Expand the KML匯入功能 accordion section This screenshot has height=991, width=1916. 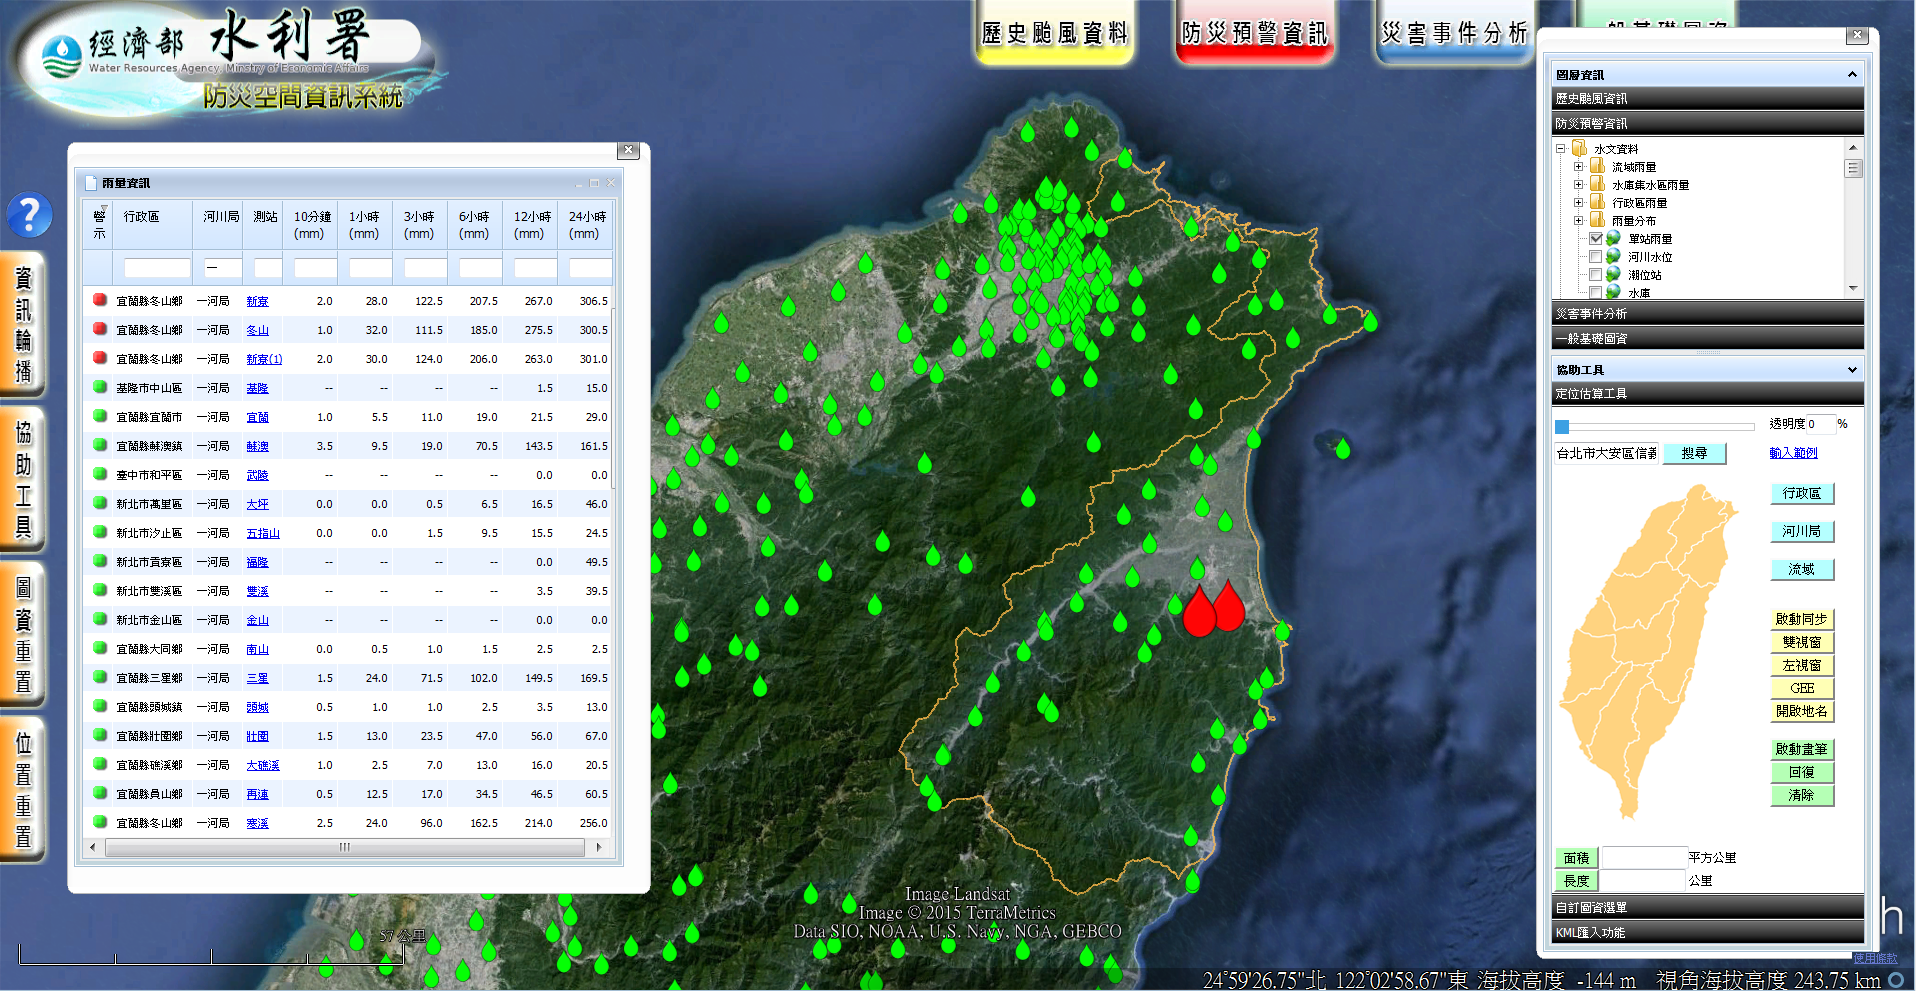point(1708,932)
